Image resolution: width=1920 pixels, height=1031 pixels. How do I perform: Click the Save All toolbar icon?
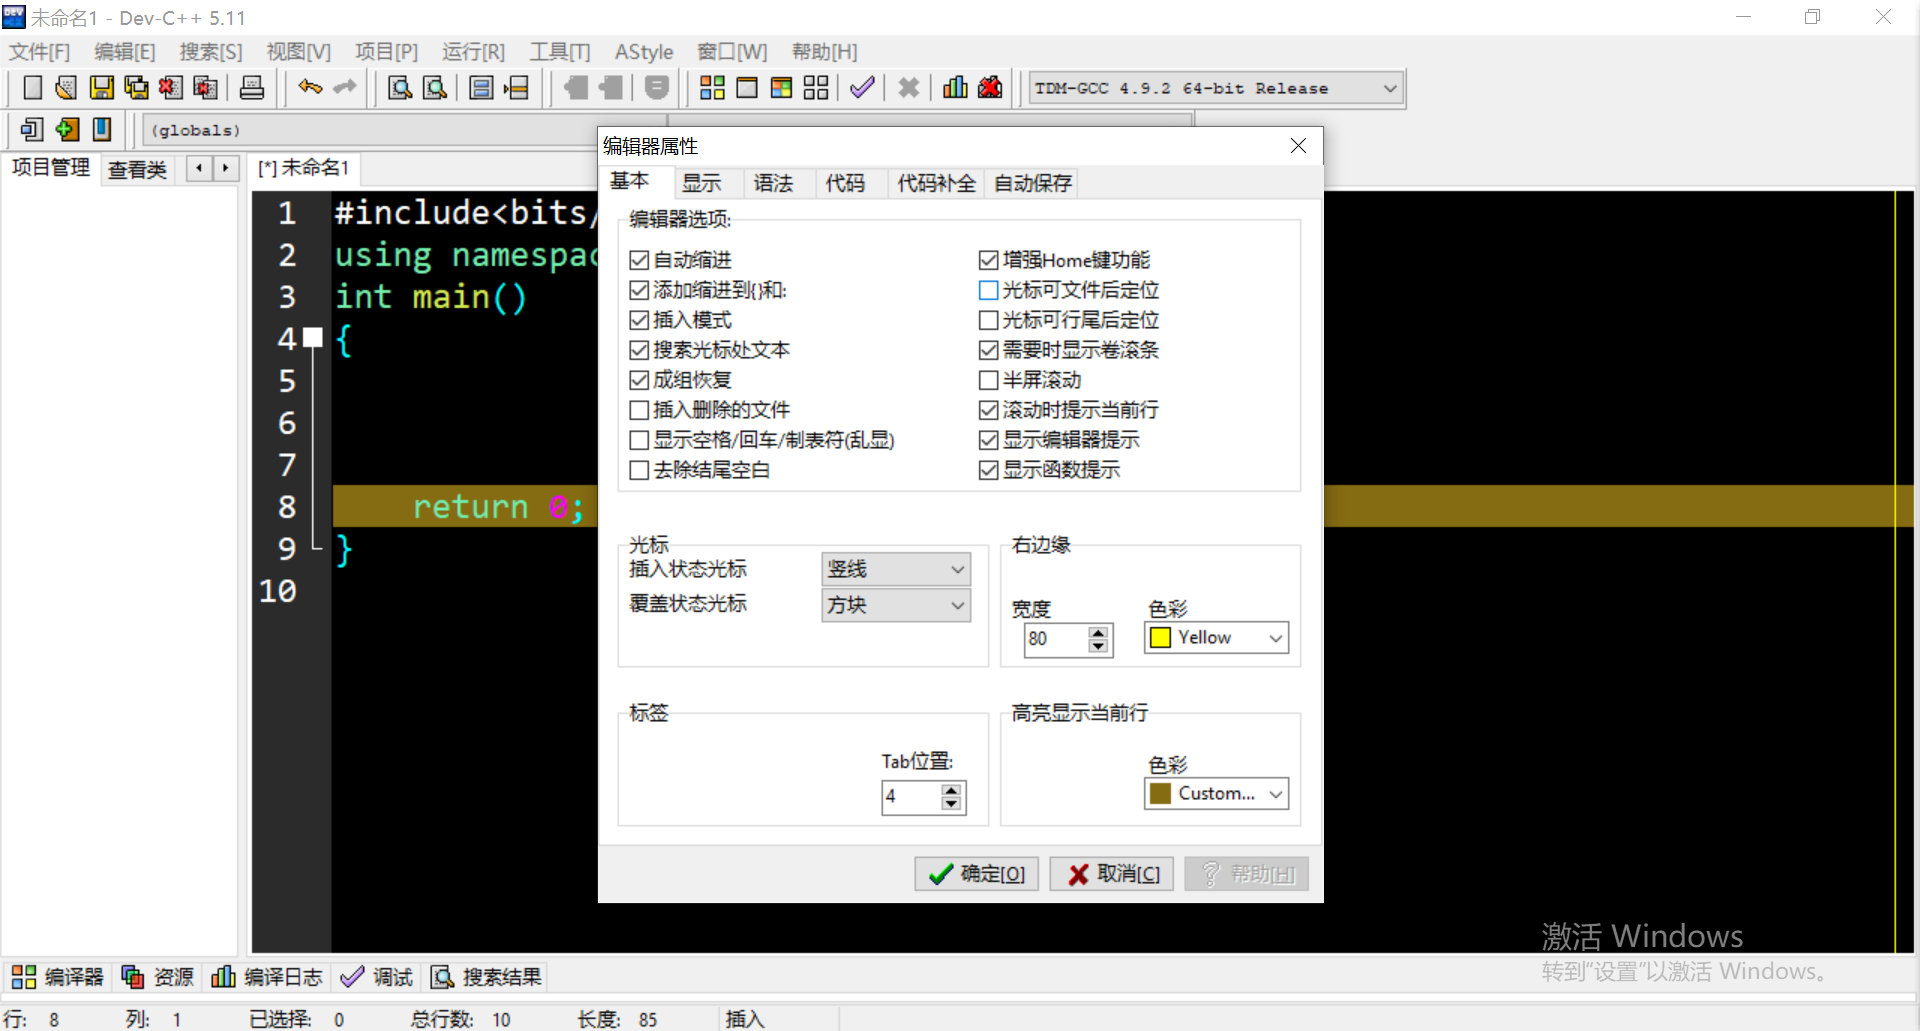coord(136,88)
